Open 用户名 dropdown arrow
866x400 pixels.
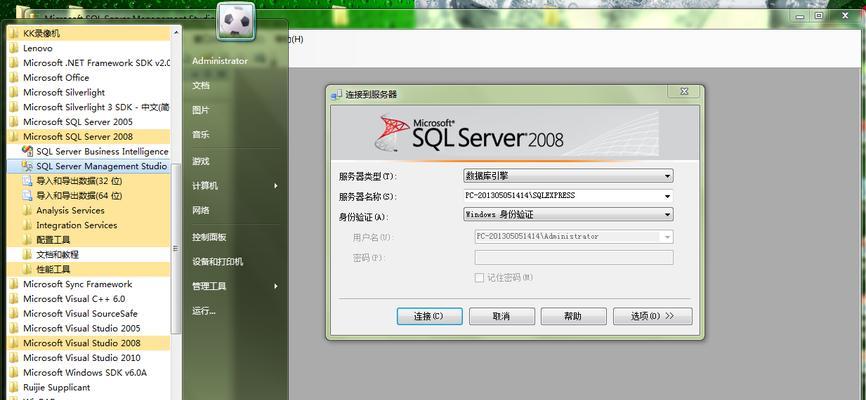668,237
